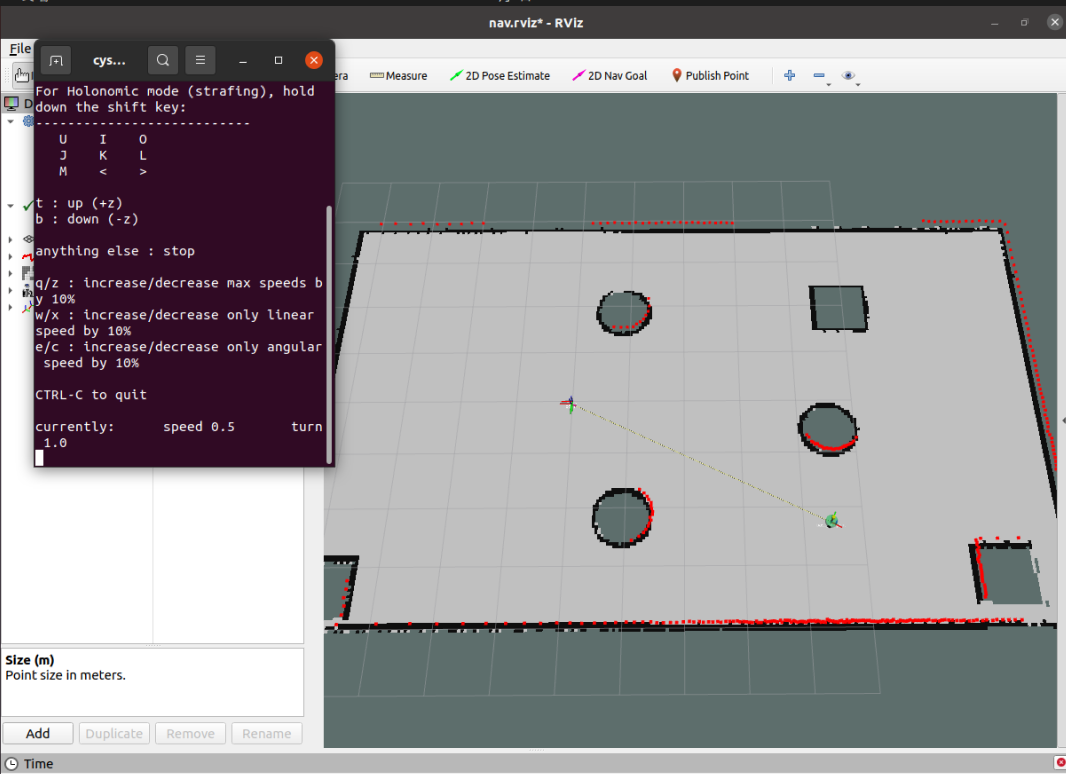The height and width of the screenshot is (774, 1066).
Task: Click the Duplicate button
Action: click(x=114, y=733)
